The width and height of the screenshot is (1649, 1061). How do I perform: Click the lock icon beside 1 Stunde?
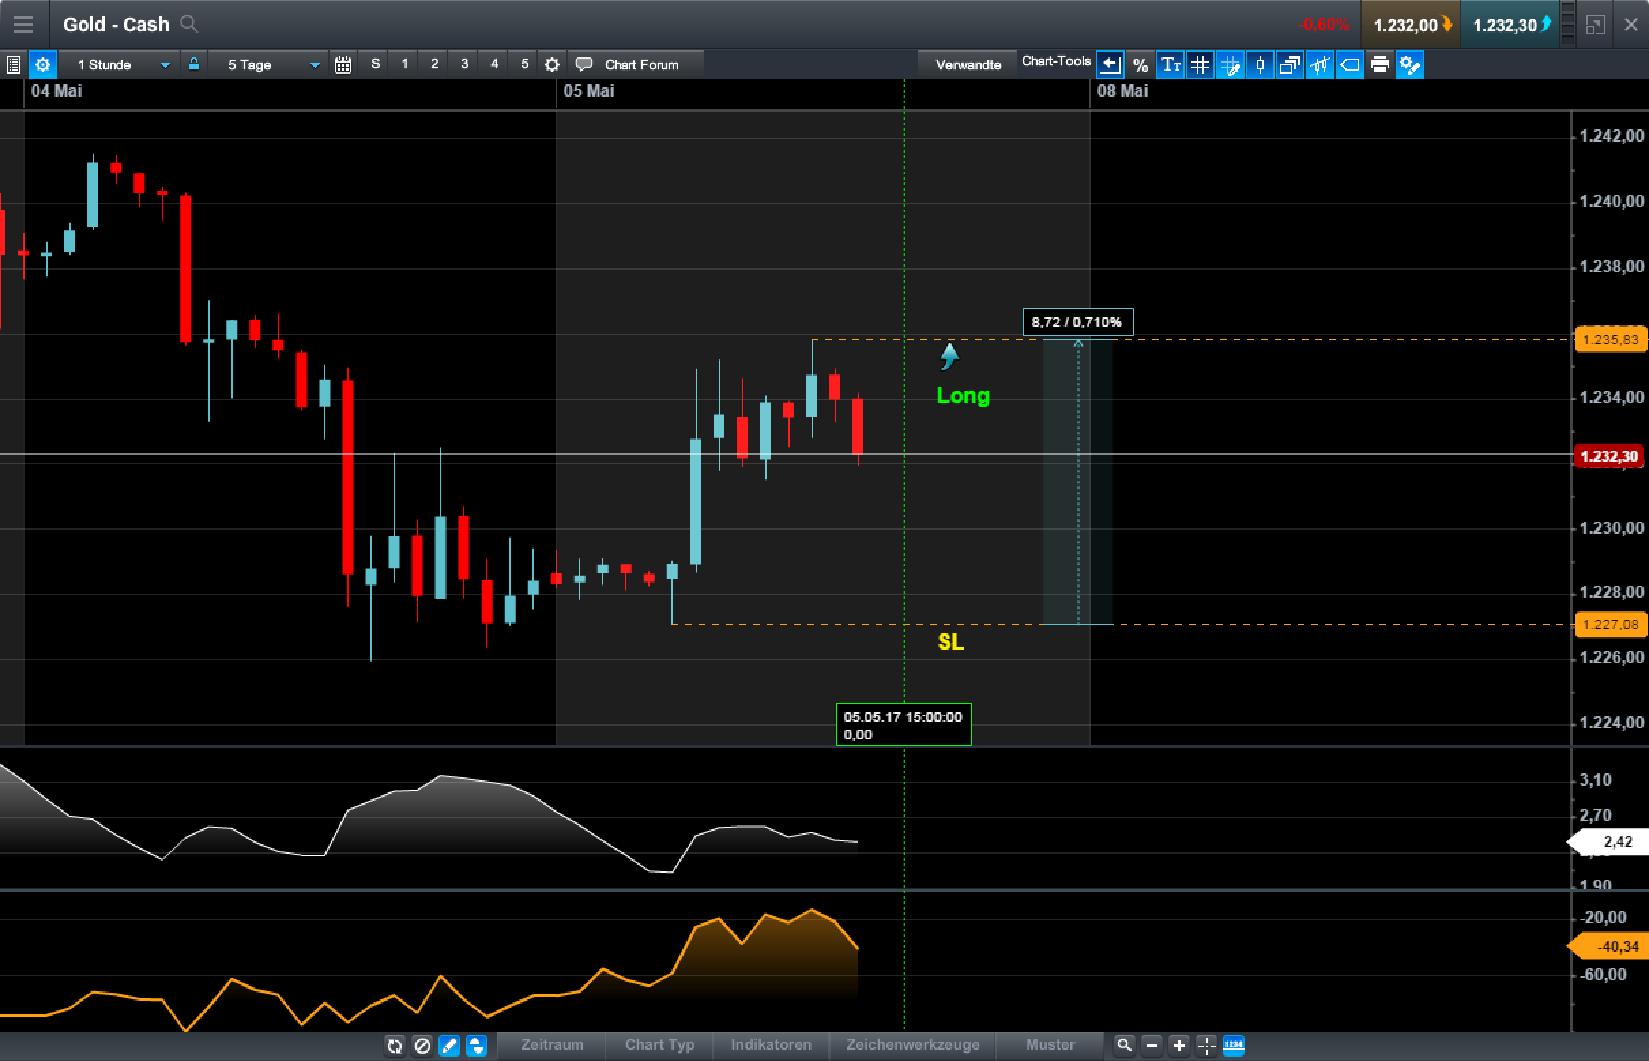pos(194,64)
